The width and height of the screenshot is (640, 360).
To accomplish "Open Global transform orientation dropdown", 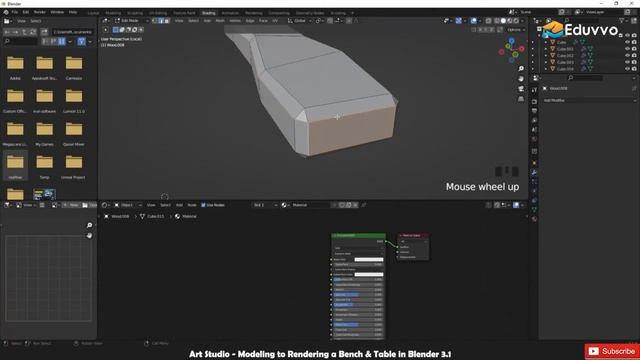I will point(299,21).
